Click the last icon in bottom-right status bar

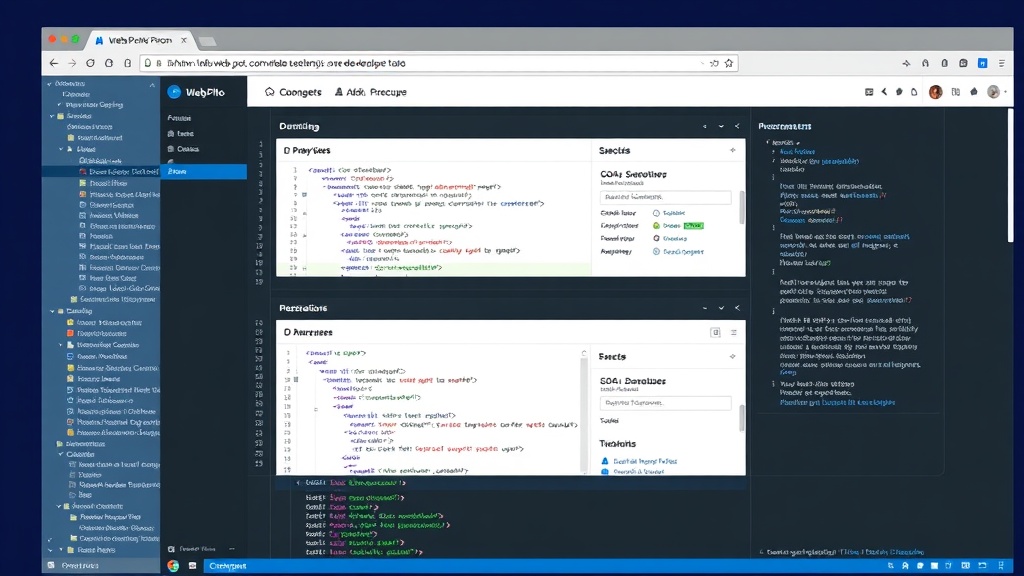[1001, 566]
